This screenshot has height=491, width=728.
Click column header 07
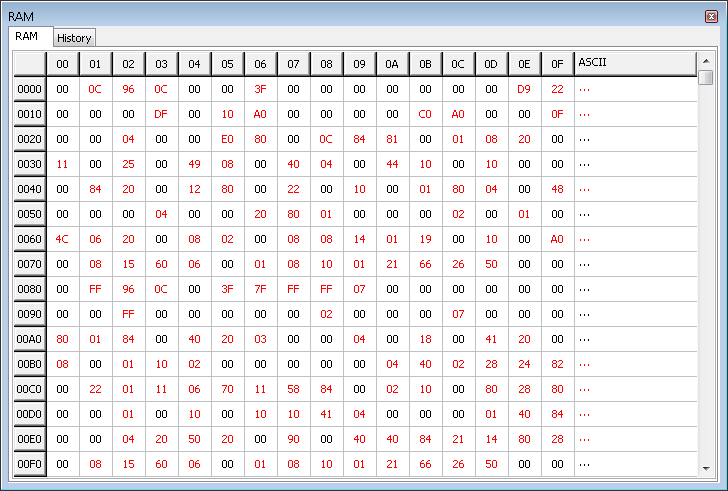(293, 64)
